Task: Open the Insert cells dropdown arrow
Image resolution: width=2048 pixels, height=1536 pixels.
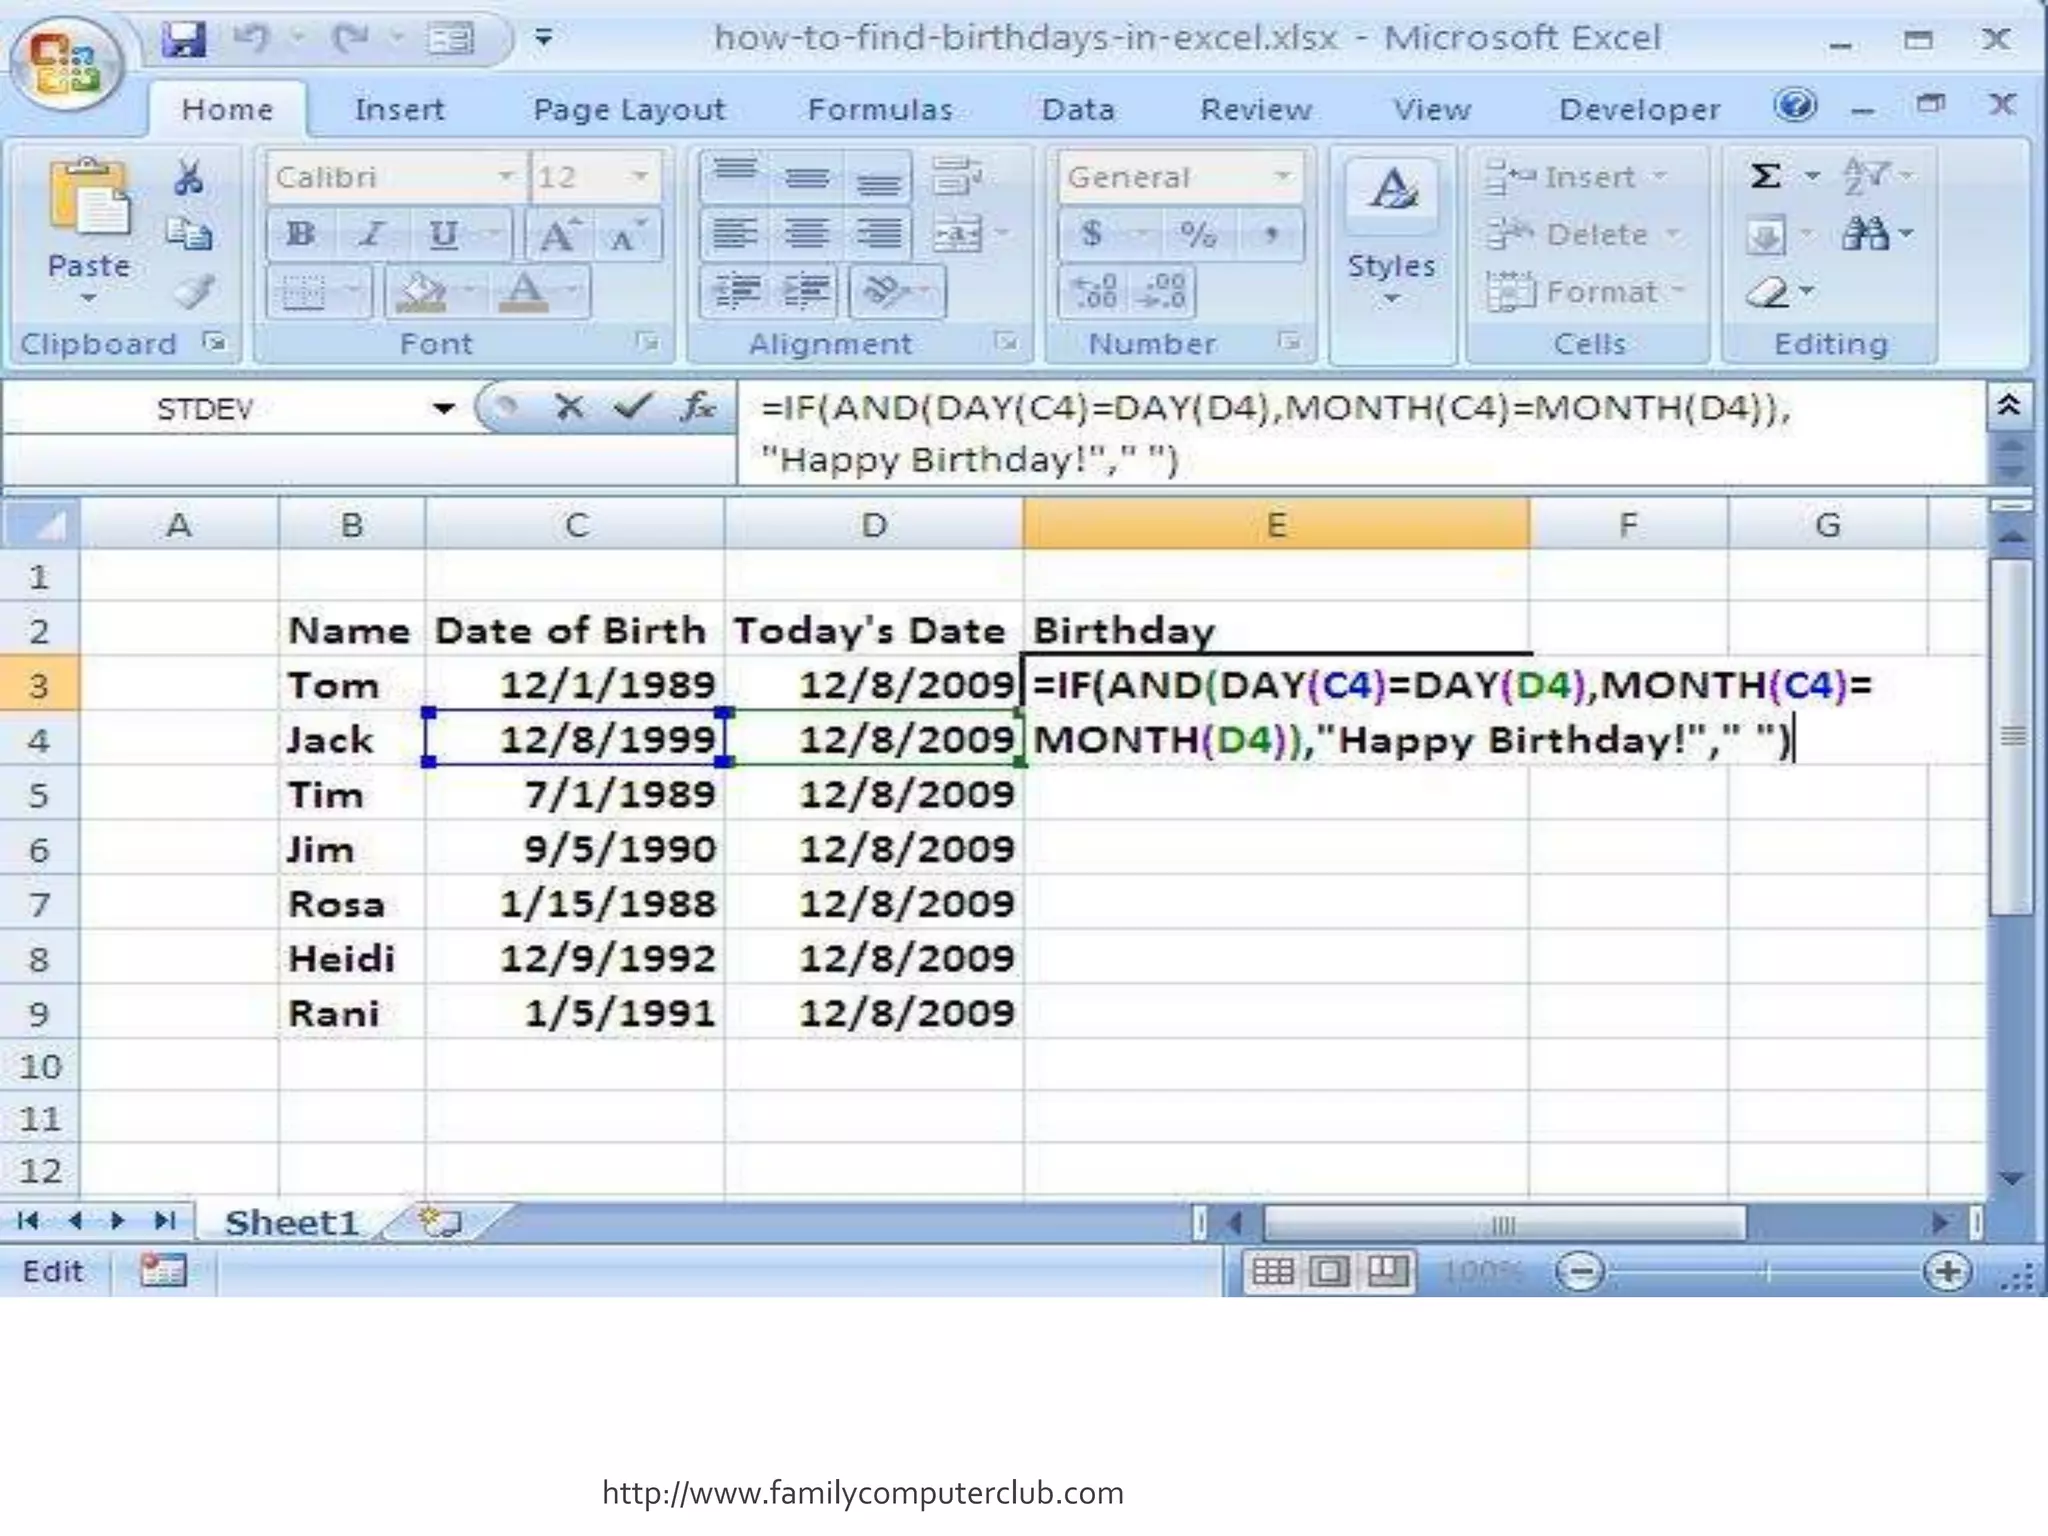Action: 1660,177
